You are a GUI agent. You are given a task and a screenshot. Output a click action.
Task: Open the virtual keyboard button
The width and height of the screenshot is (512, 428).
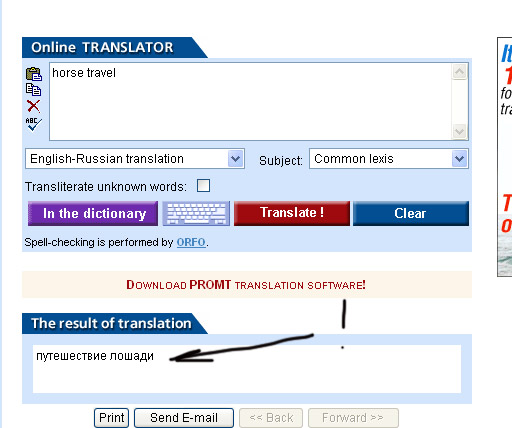[196, 213]
